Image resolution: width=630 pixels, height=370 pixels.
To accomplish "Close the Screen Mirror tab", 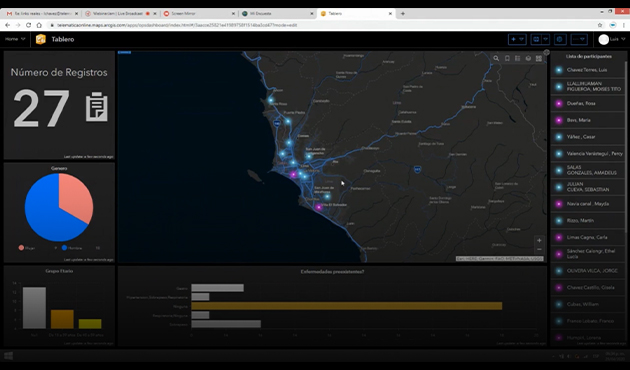I will coord(233,13).
